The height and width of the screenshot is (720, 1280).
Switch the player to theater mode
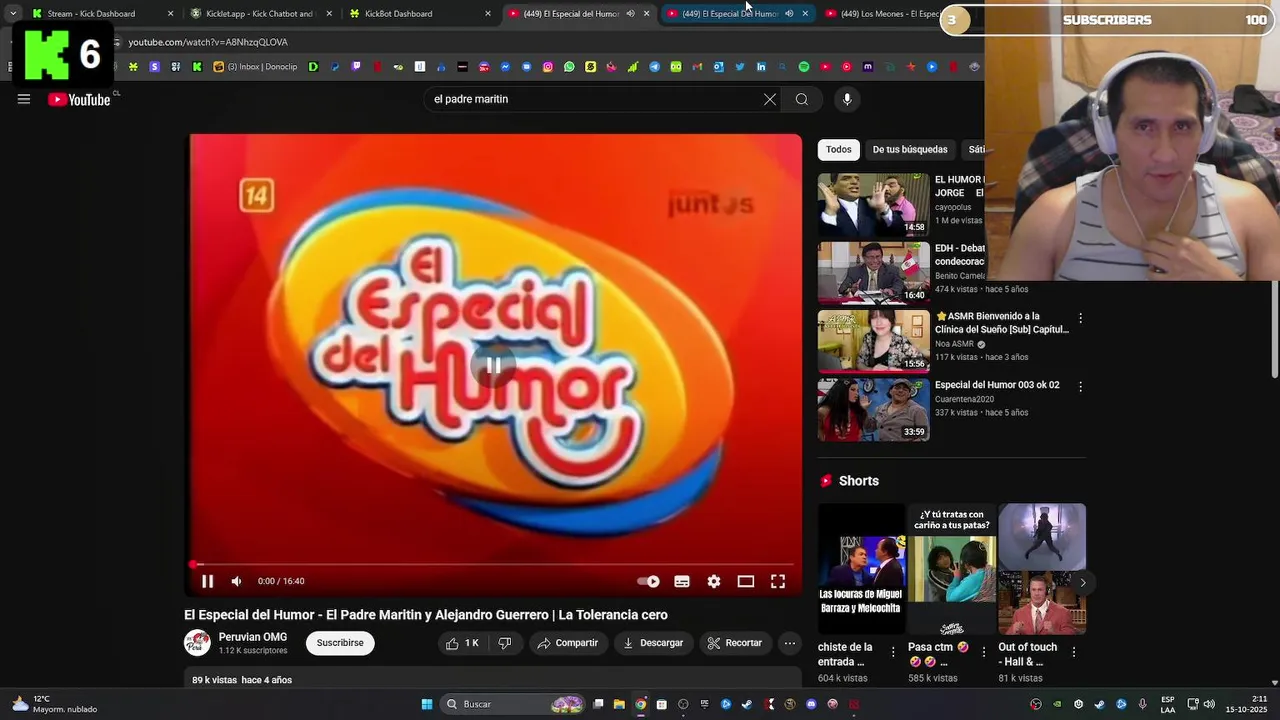tap(746, 581)
